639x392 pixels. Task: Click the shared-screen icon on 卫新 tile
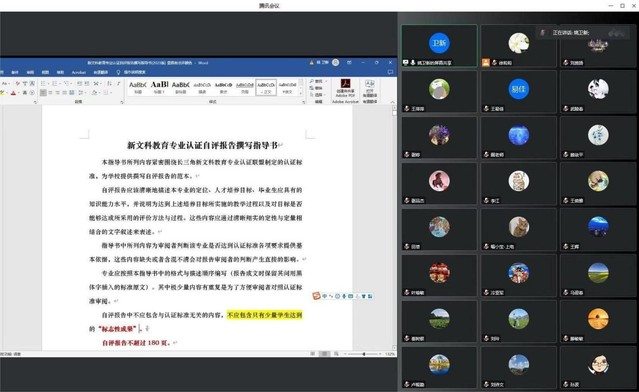[406, 62]
